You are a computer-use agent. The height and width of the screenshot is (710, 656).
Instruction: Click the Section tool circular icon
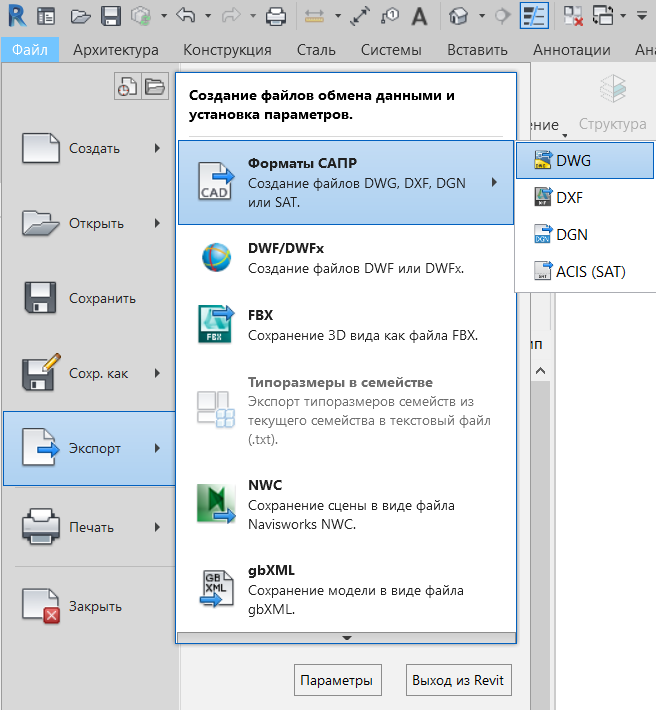[x=502, y=16]
